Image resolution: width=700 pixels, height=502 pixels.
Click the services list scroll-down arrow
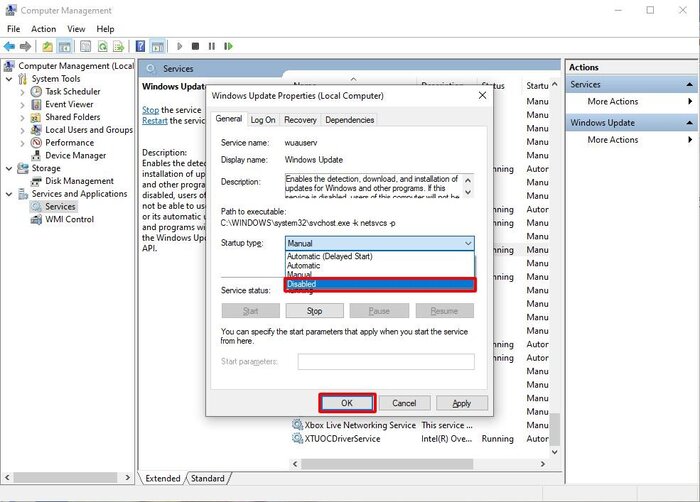[554, 452]
